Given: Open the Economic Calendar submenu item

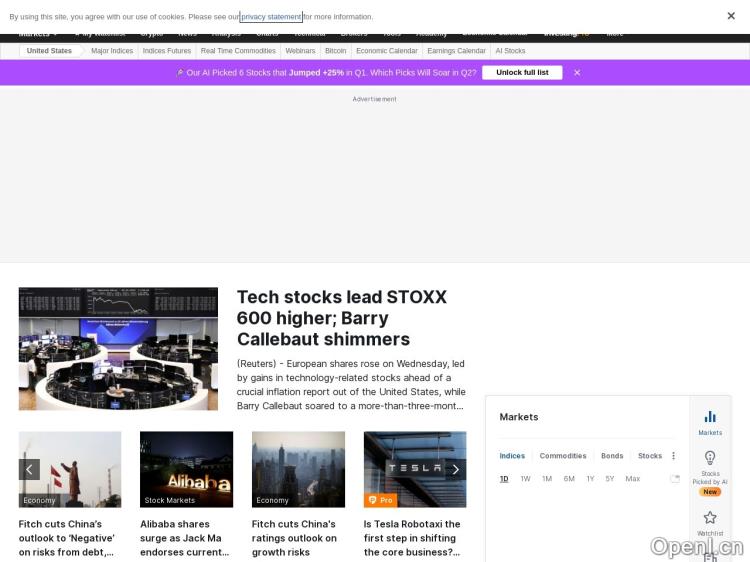Looking at the screenshot, I should tap(386, 51).
